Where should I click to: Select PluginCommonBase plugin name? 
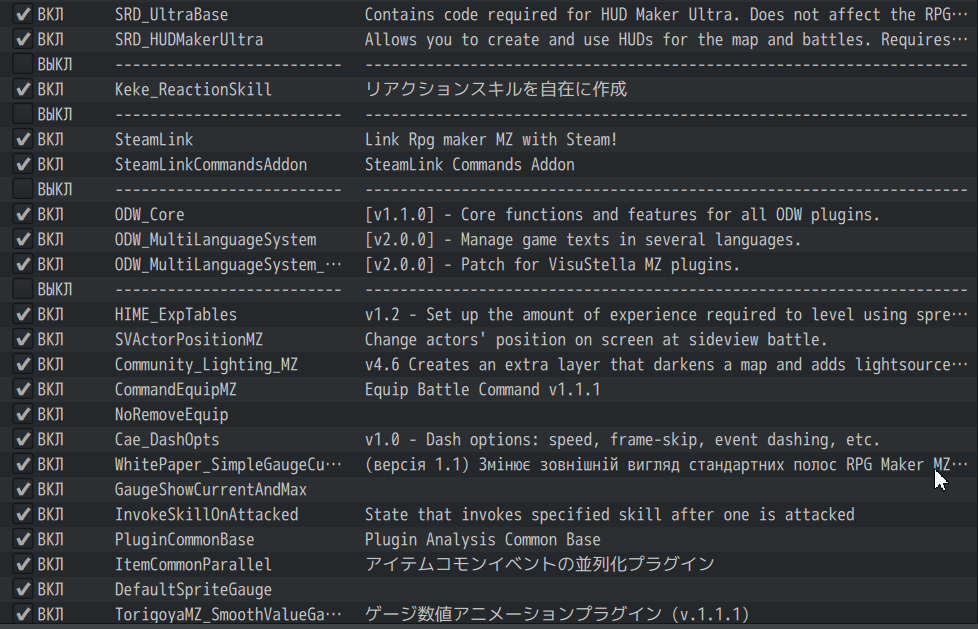(185, 539)
